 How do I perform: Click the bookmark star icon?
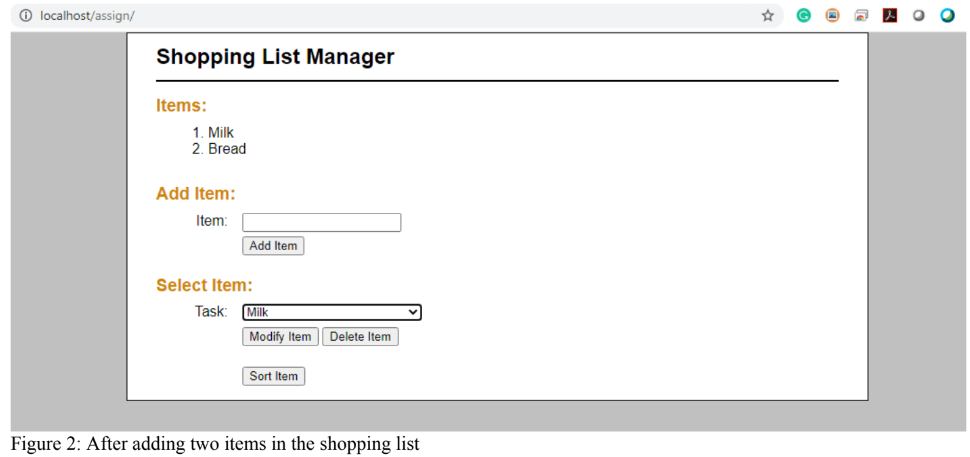coord(768,16)
